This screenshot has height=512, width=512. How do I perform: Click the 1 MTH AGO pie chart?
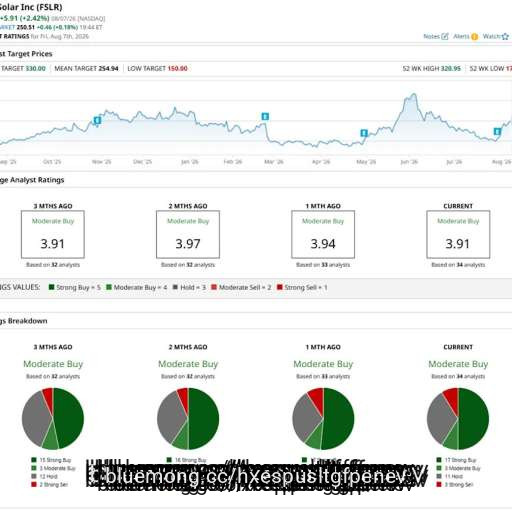tap(323, 419)
